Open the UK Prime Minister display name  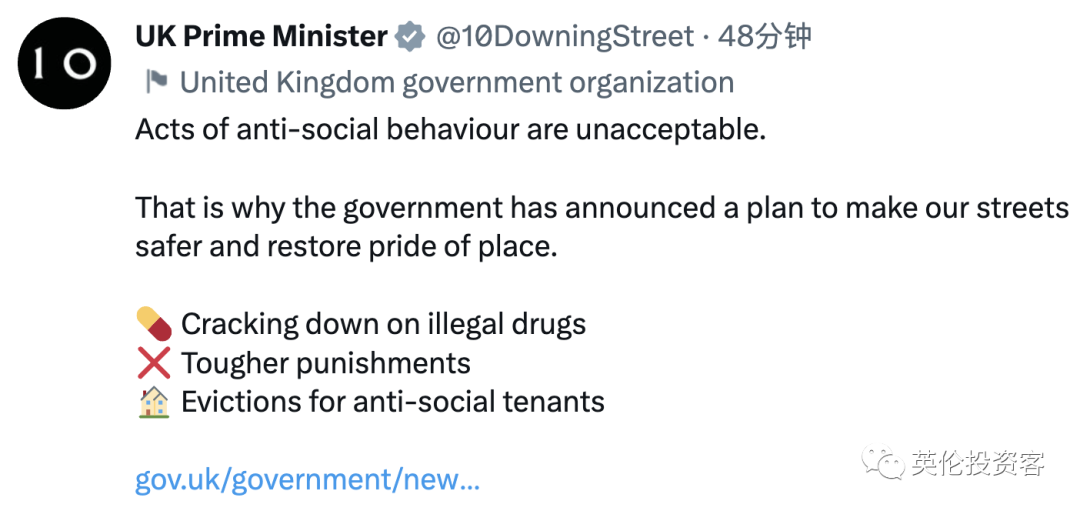tap(262, 36)
